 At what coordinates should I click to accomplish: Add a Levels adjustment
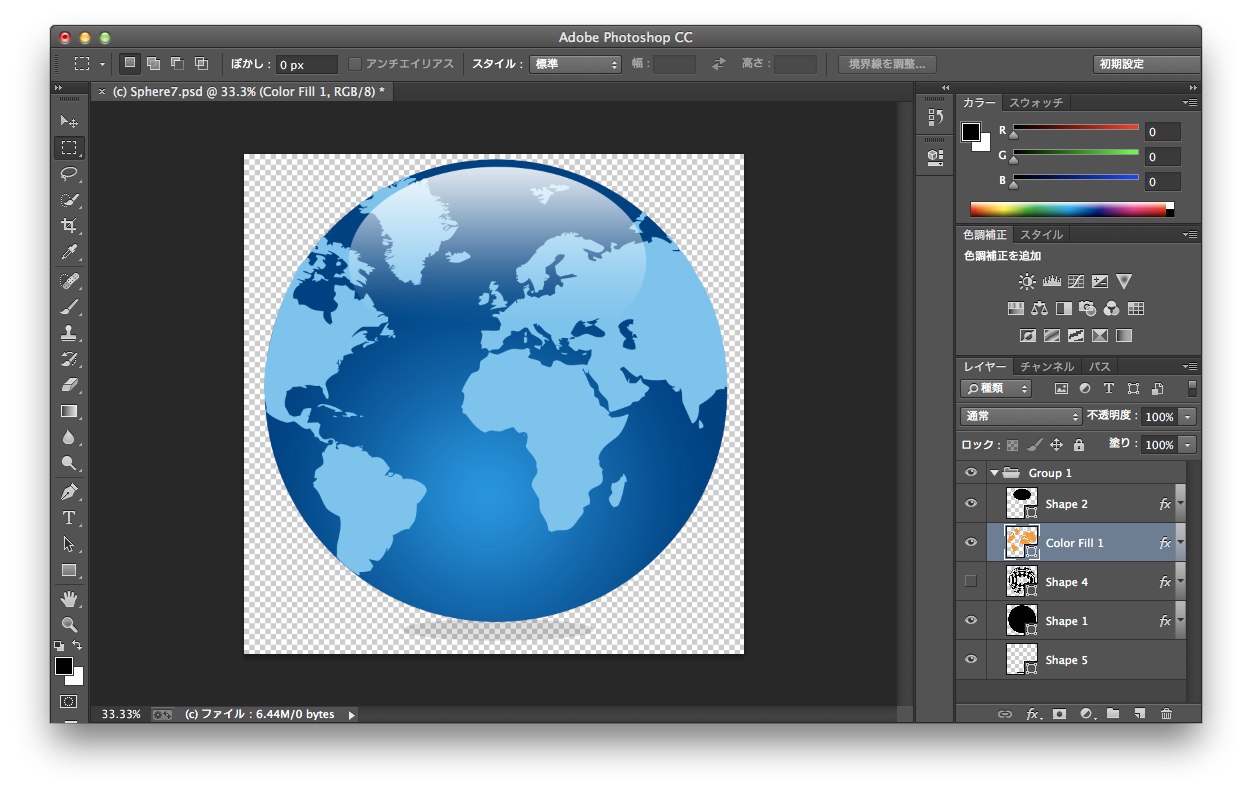coord(1051,282)
